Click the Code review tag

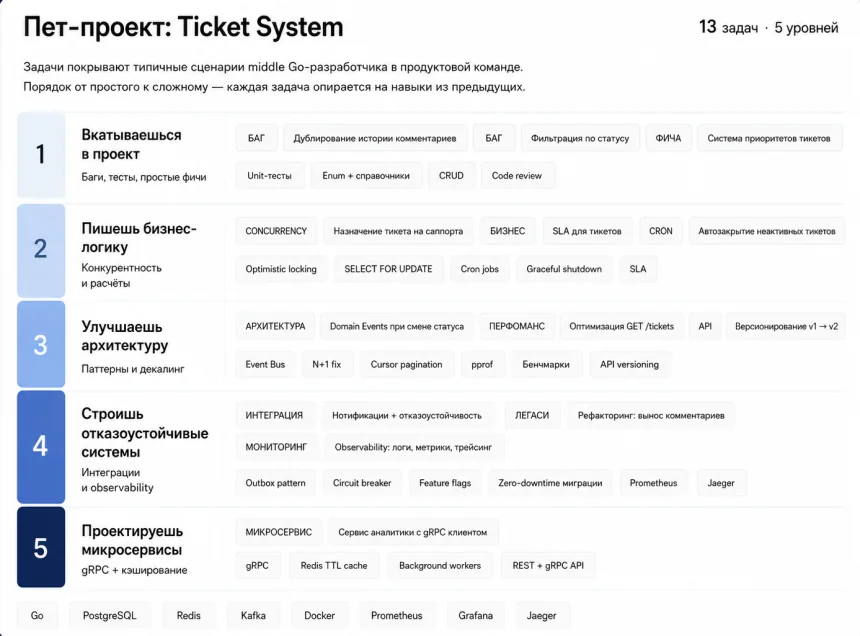point(517,176)
